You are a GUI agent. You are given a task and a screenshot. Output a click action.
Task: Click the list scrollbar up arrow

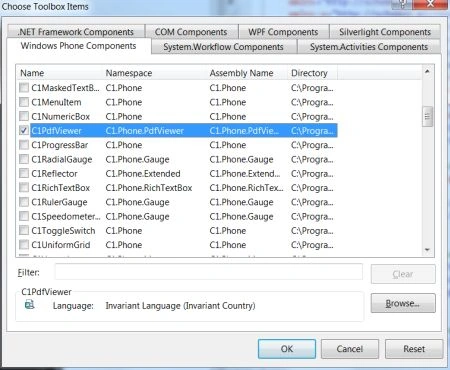[x=427, y=71]
